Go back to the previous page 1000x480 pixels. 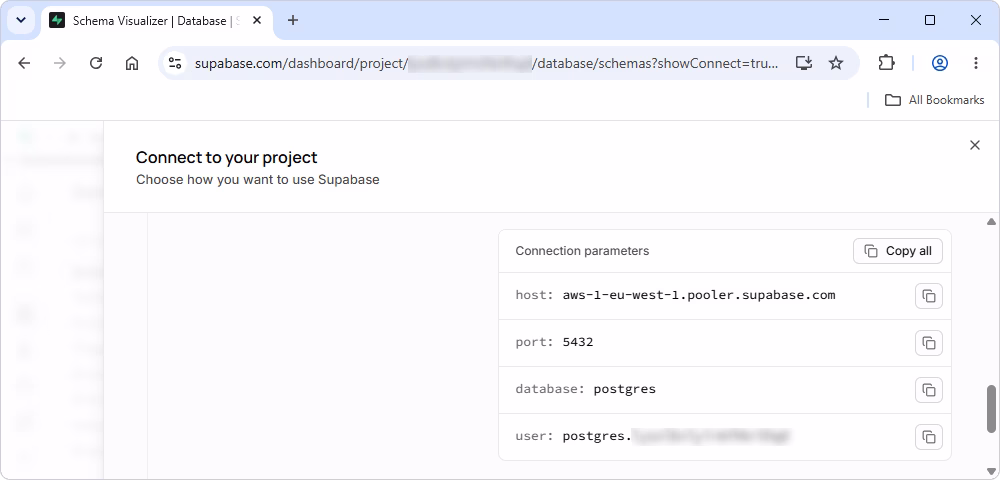(24, 63)
